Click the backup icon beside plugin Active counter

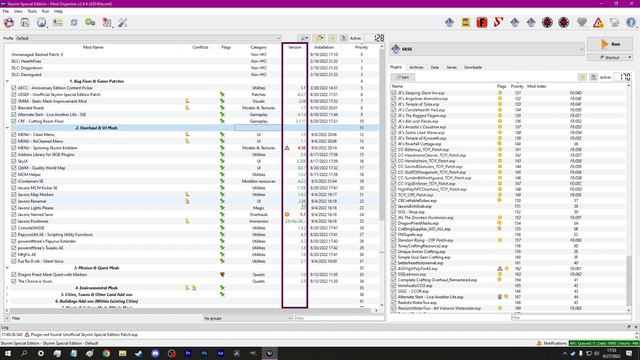(593, 77)
